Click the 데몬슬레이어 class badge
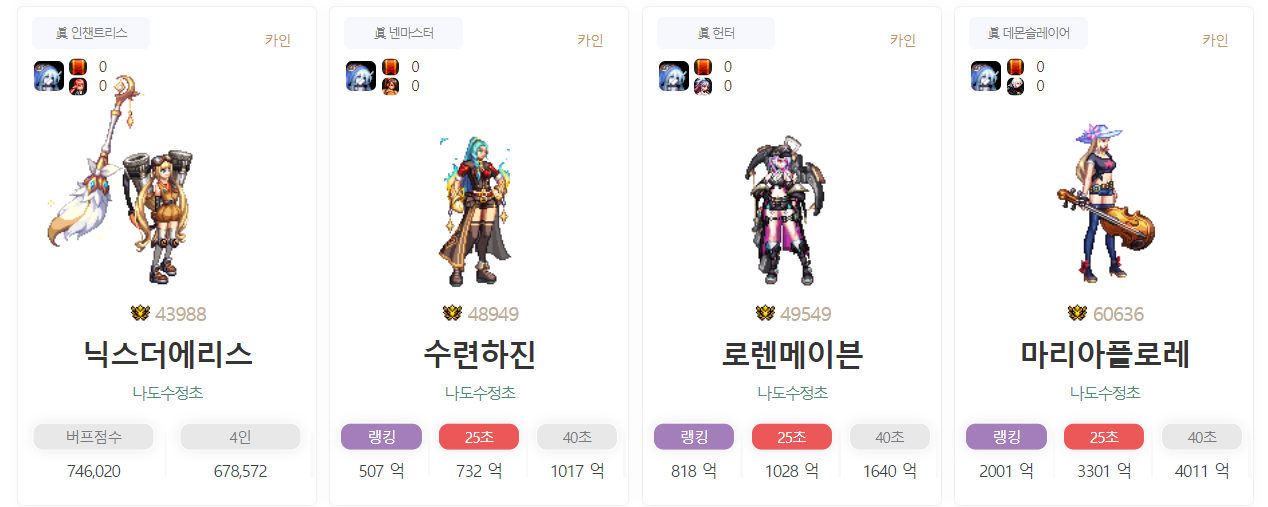 click(1028, 33)
